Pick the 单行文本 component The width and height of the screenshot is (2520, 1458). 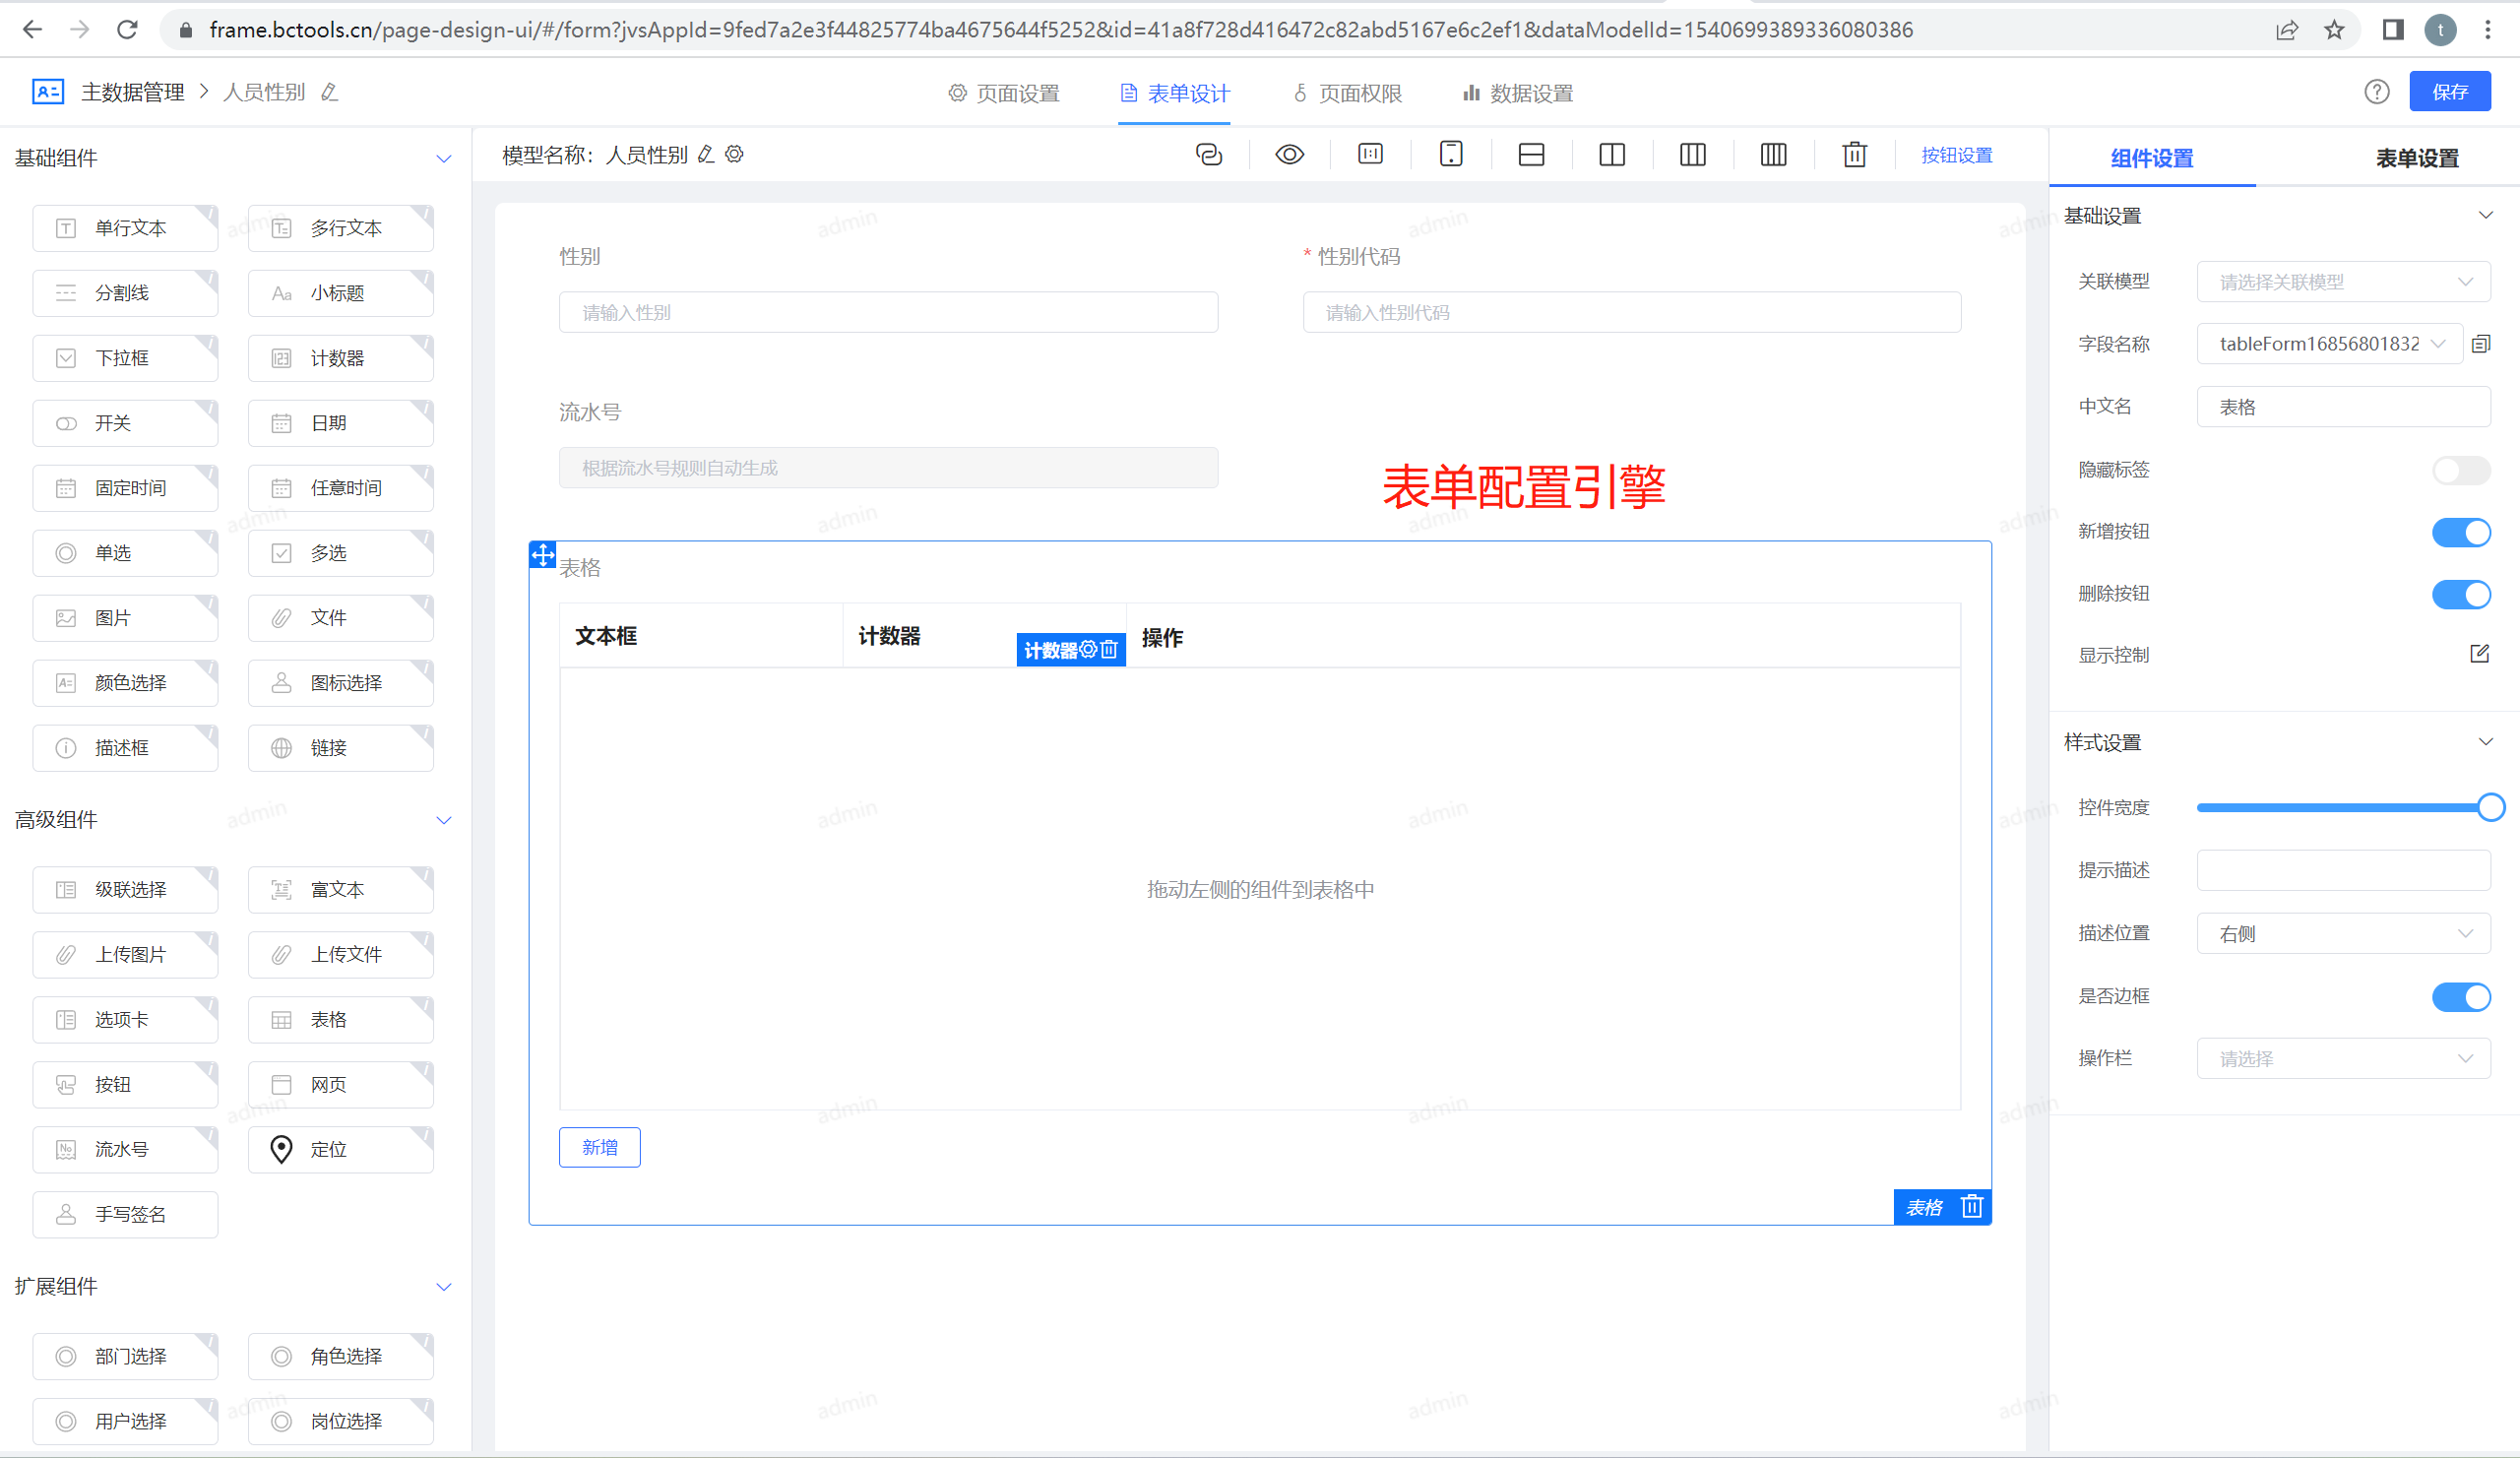[x=125, y=228]
